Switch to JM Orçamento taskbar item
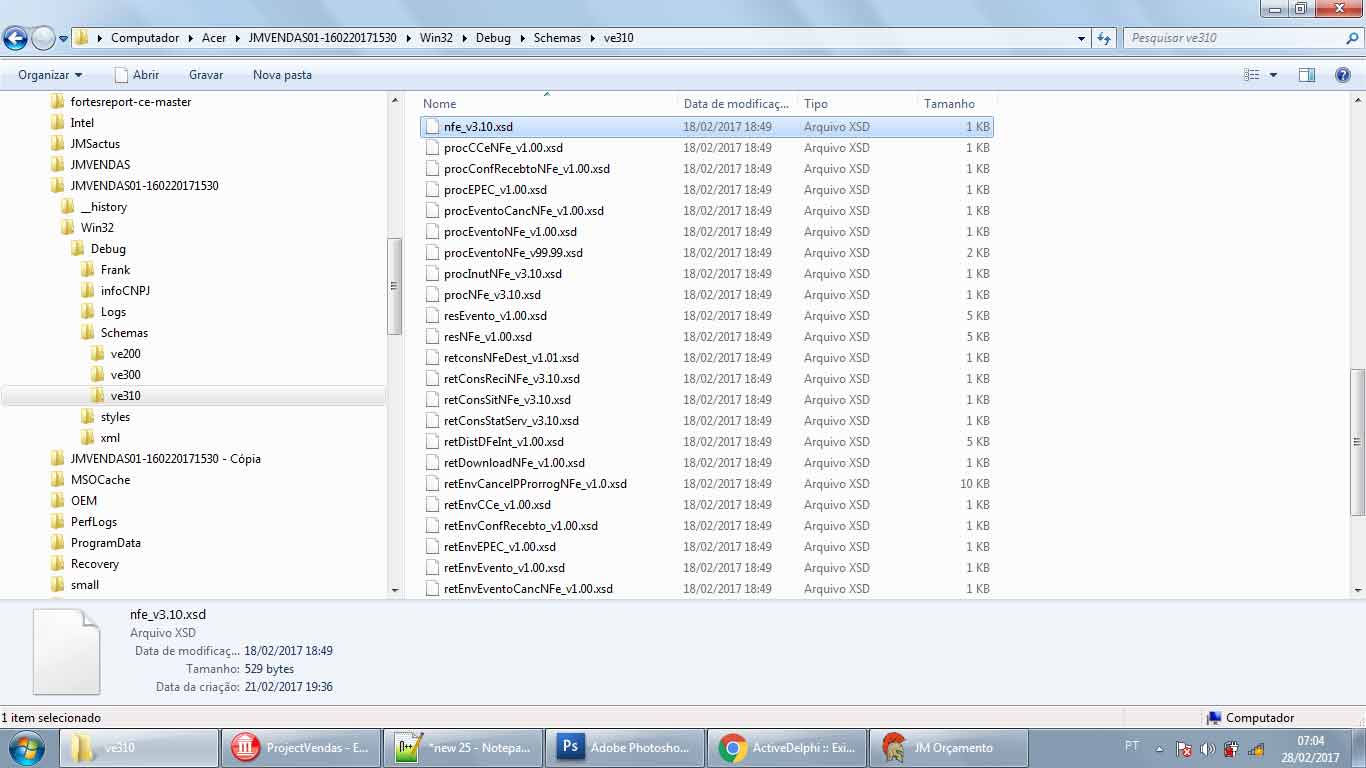This screenshot has width=1366, height=768. coord(948,748)
